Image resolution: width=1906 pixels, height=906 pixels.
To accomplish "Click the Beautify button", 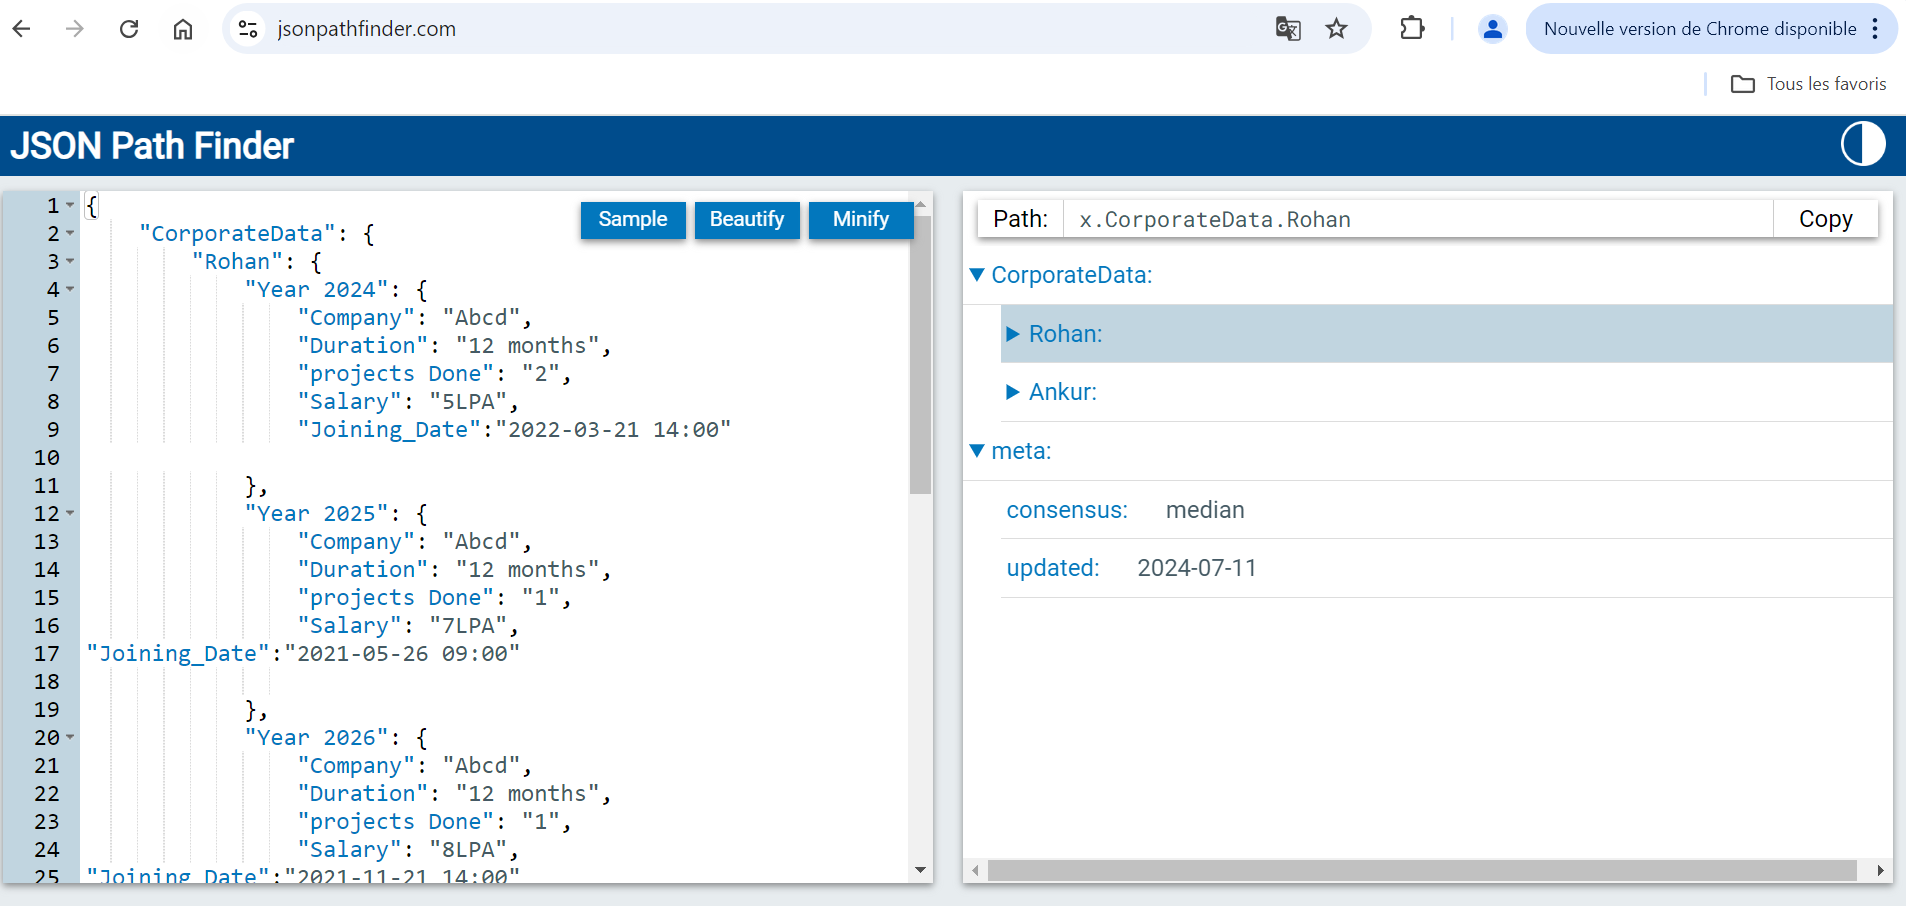I will (747, 220).
